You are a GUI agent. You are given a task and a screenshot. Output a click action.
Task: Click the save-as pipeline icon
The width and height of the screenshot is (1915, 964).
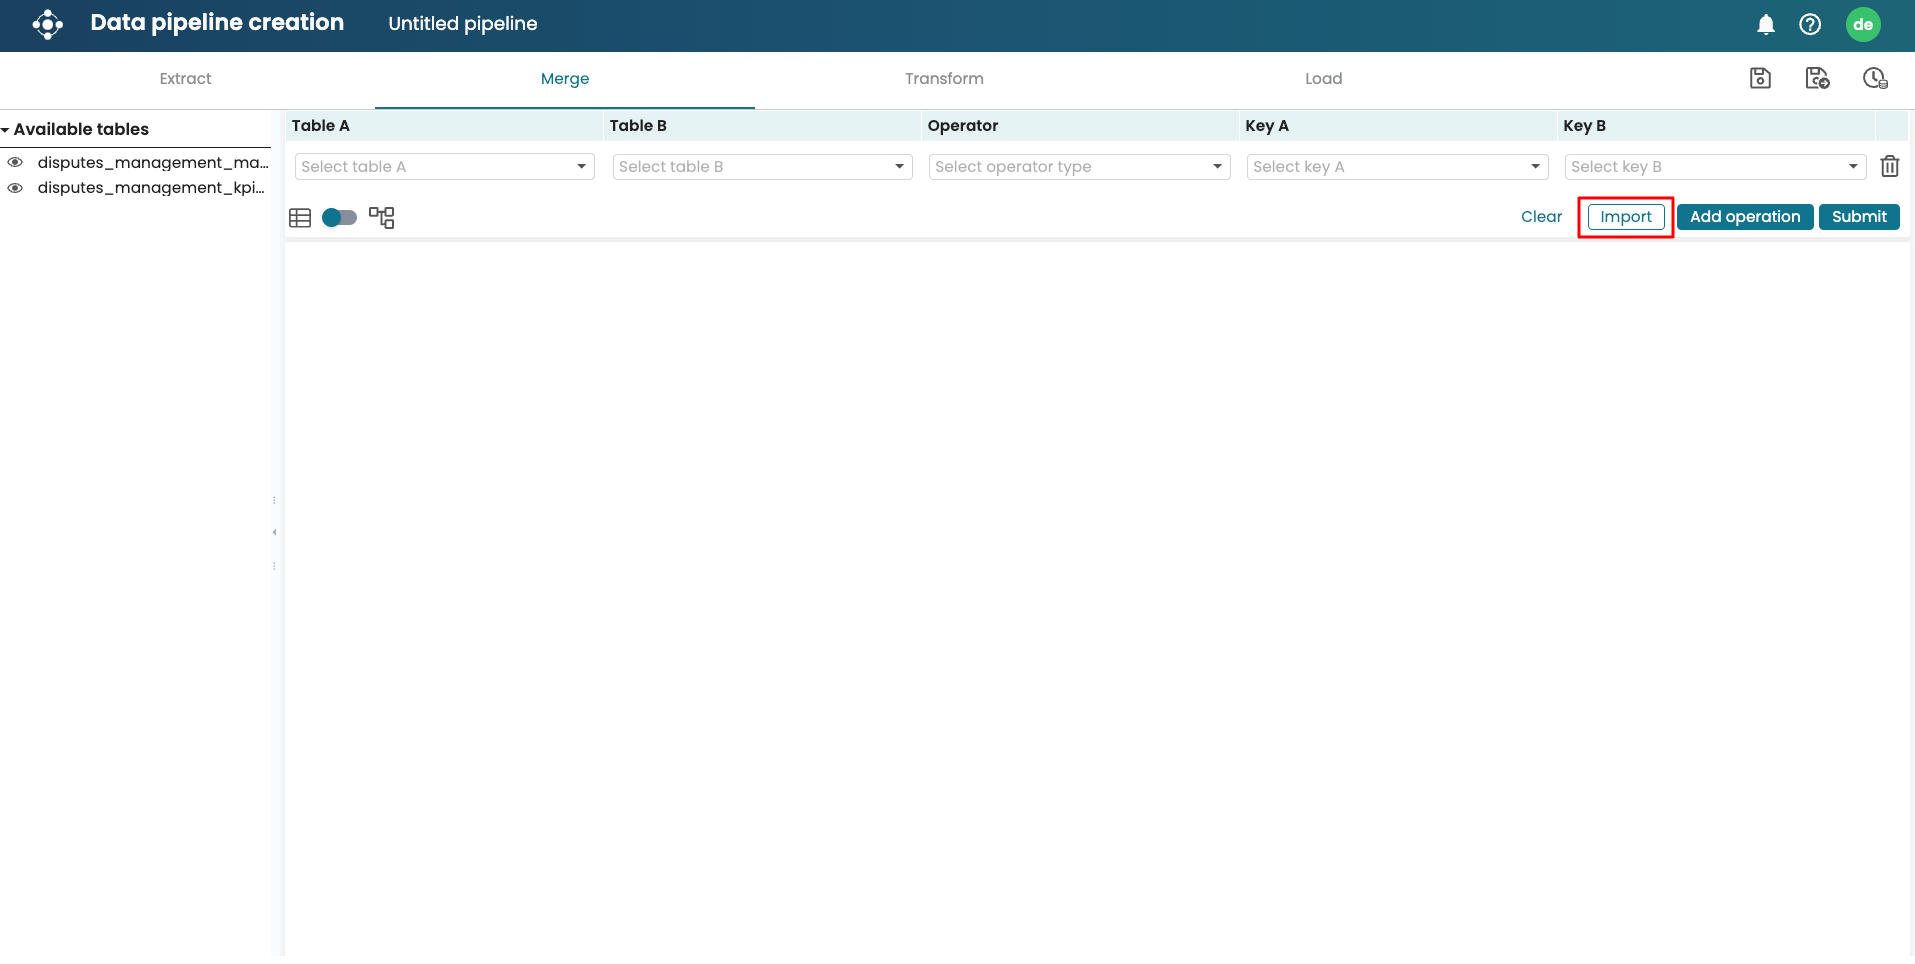[x=1817, y=78]
